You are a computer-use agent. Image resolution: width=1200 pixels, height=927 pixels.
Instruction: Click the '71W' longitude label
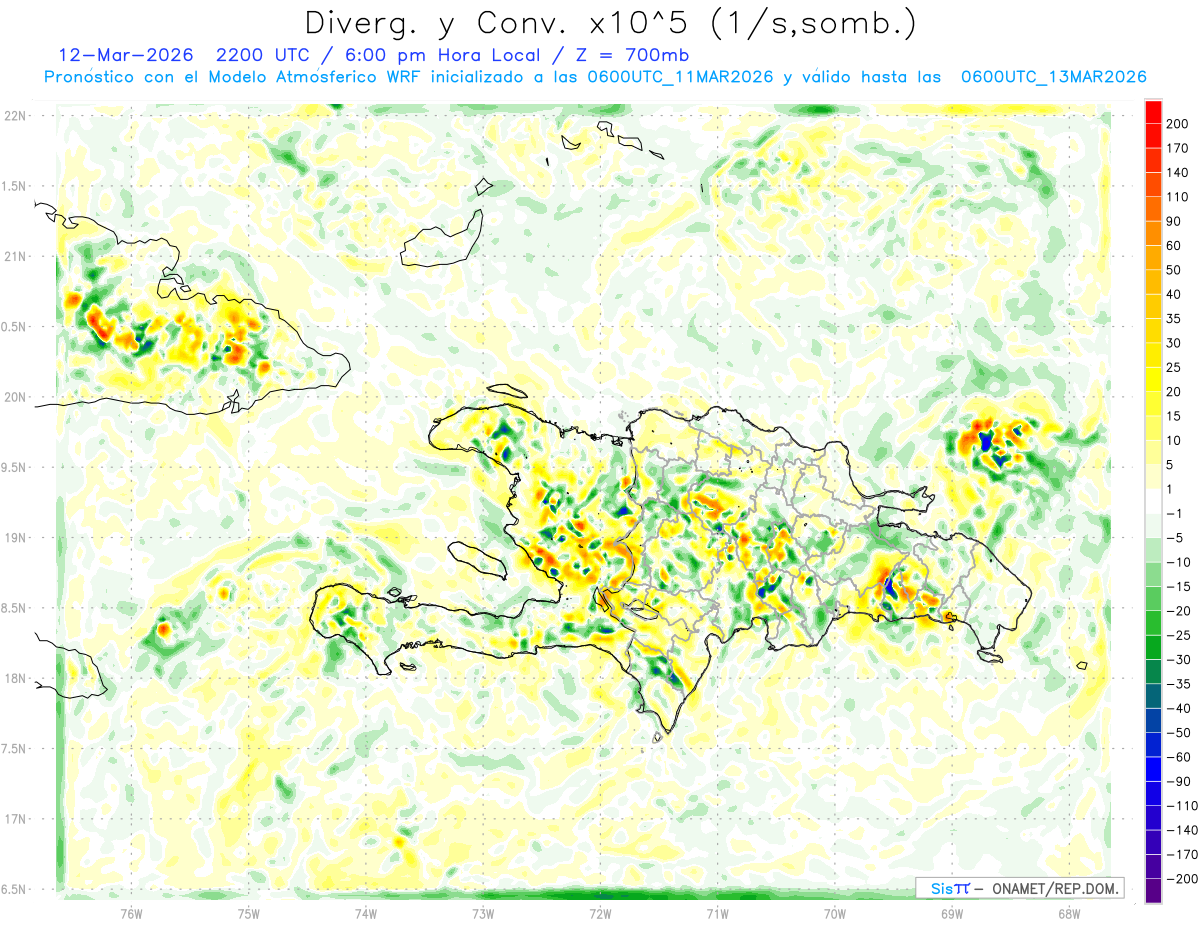[717, 912]
